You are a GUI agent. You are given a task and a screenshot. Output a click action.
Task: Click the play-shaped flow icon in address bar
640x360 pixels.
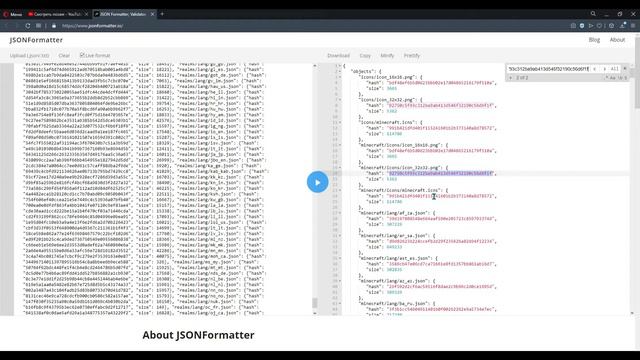coord(591,26)
